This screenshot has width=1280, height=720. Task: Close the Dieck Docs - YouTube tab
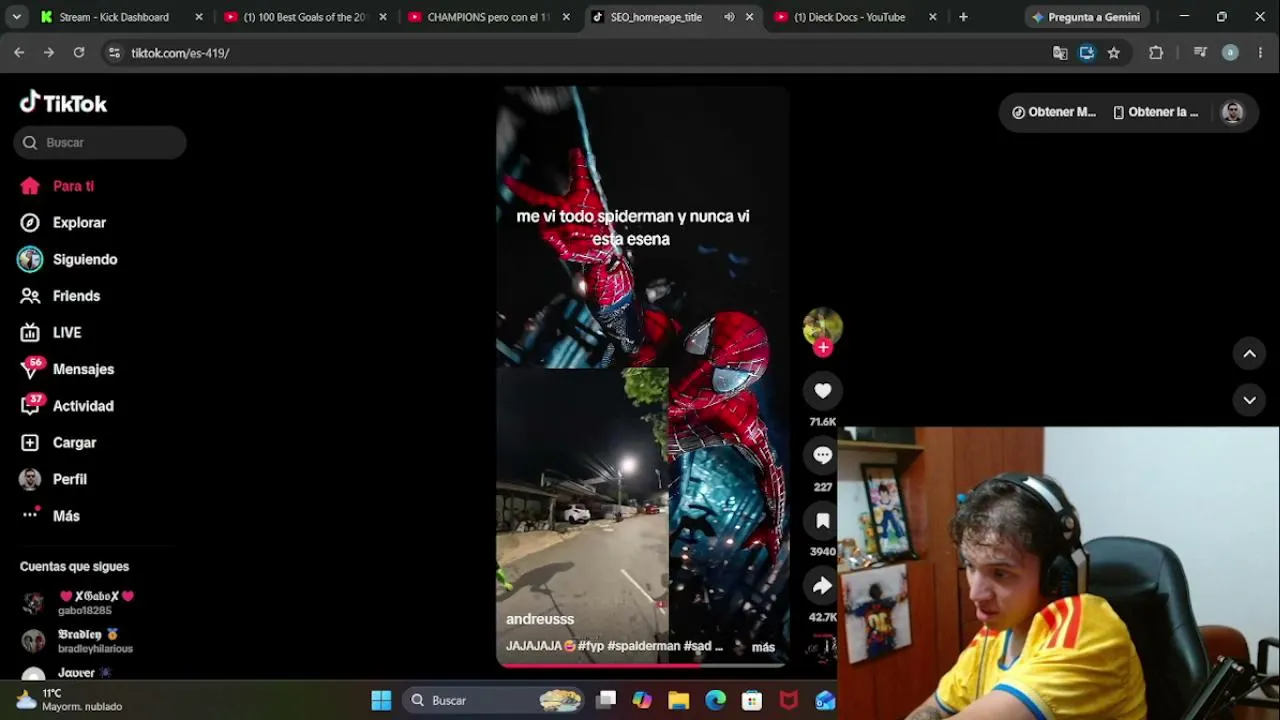click(x=933, y=17)
